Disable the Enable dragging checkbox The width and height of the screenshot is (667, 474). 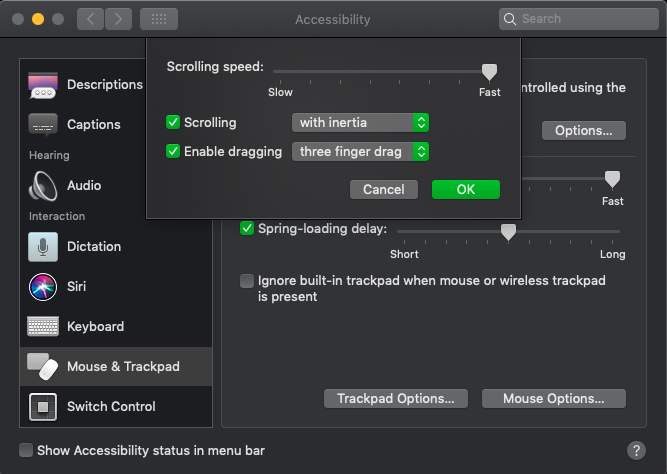click(x=173, y=151)
